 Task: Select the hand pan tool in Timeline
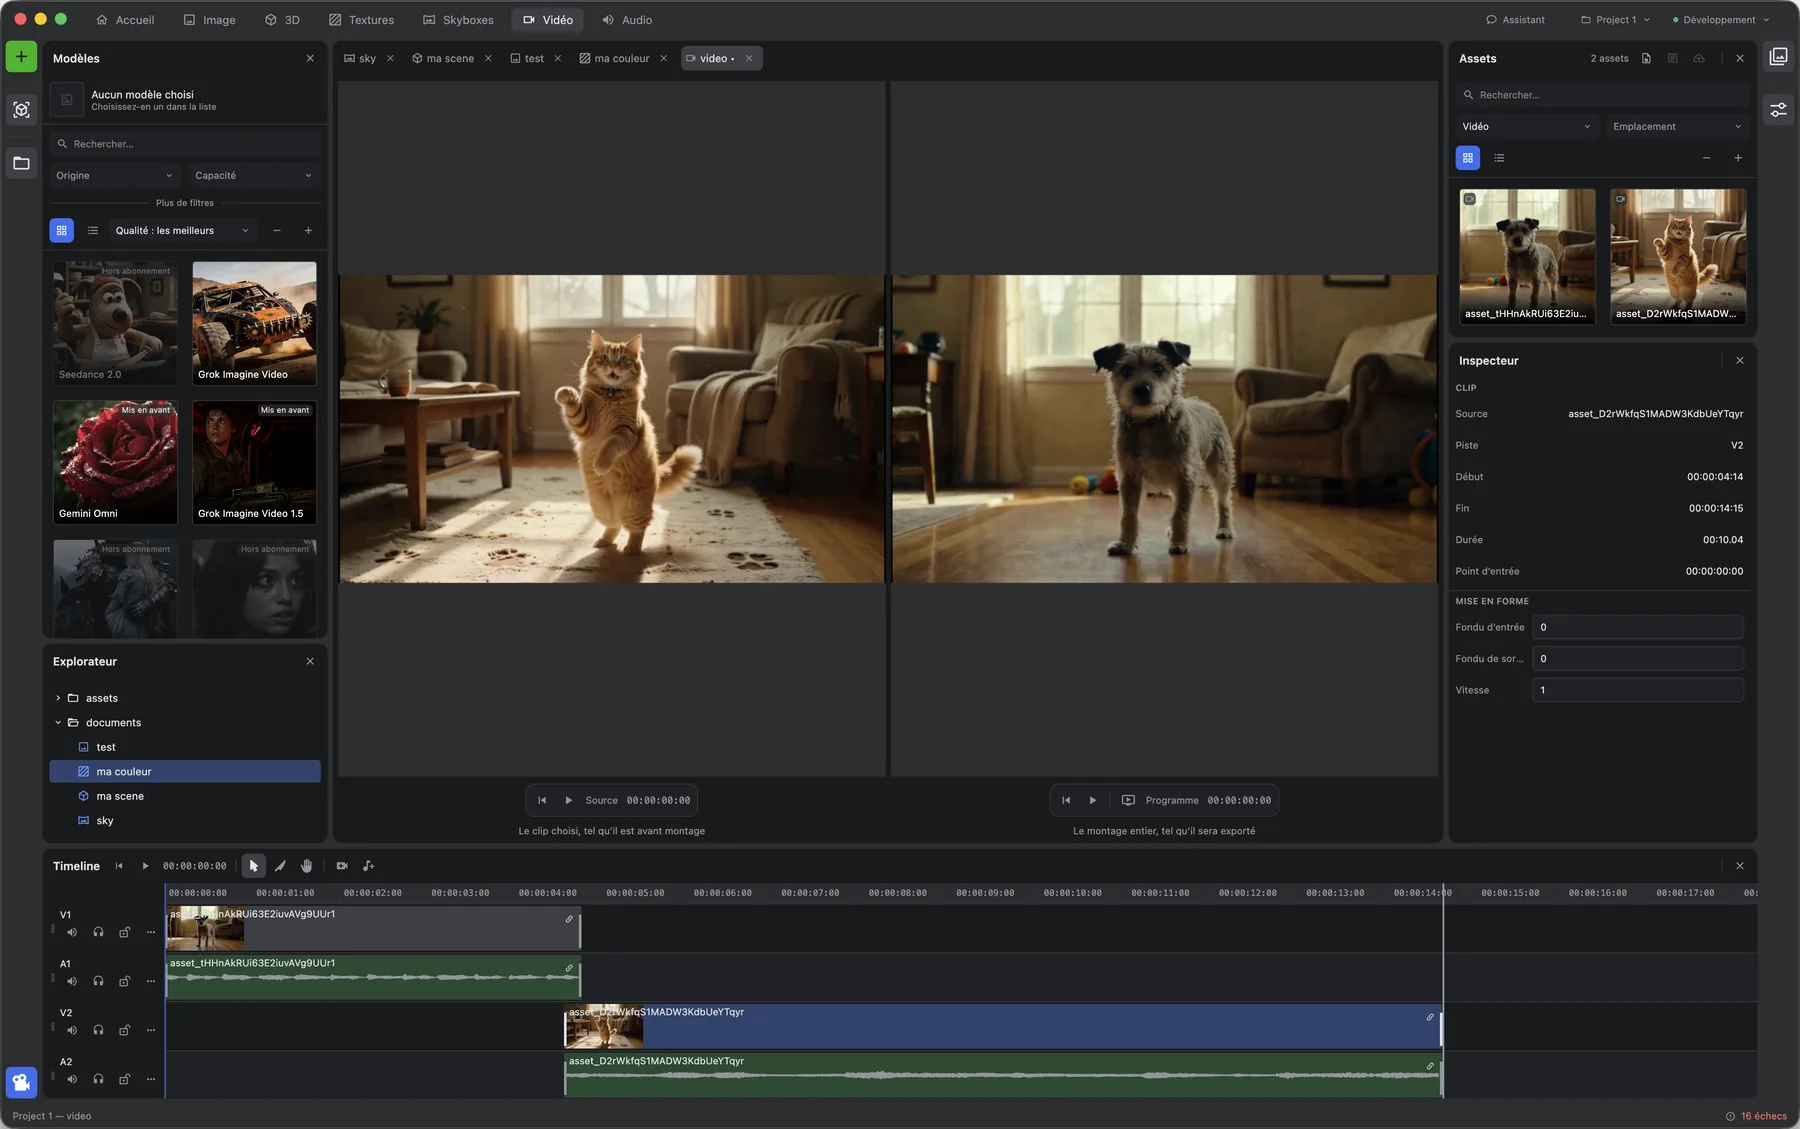tap(307, 866)
